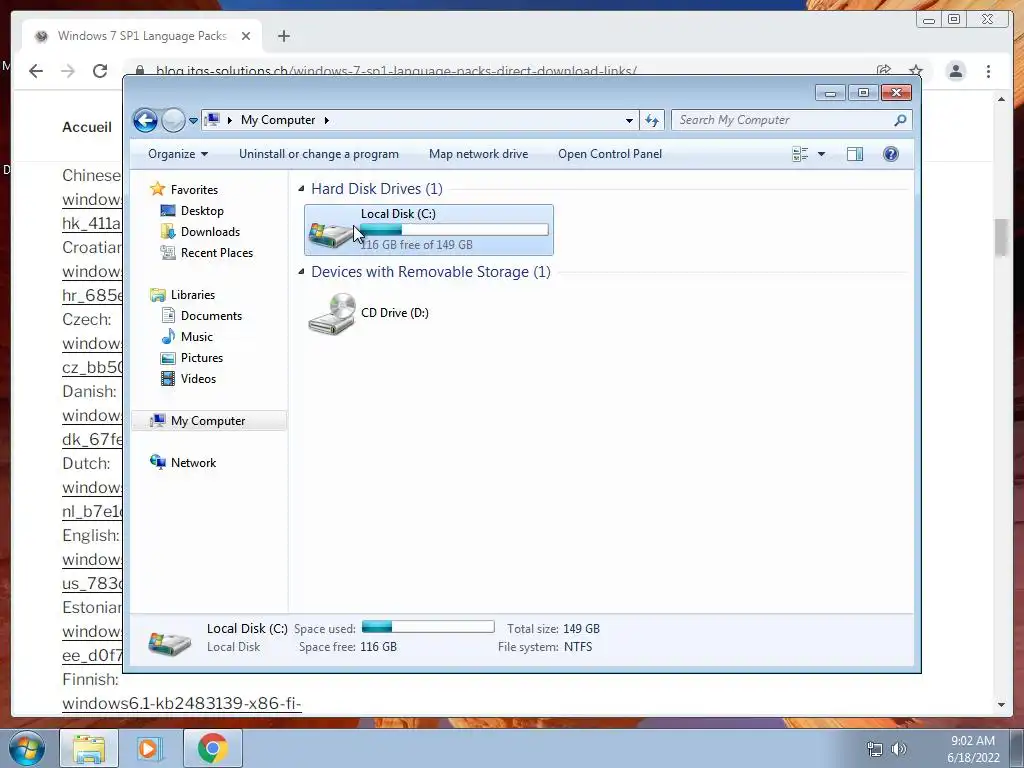The height and width of the screenshot is (768, 1024).
Task: Click the search magnifier icon
Action: point(901,120)
